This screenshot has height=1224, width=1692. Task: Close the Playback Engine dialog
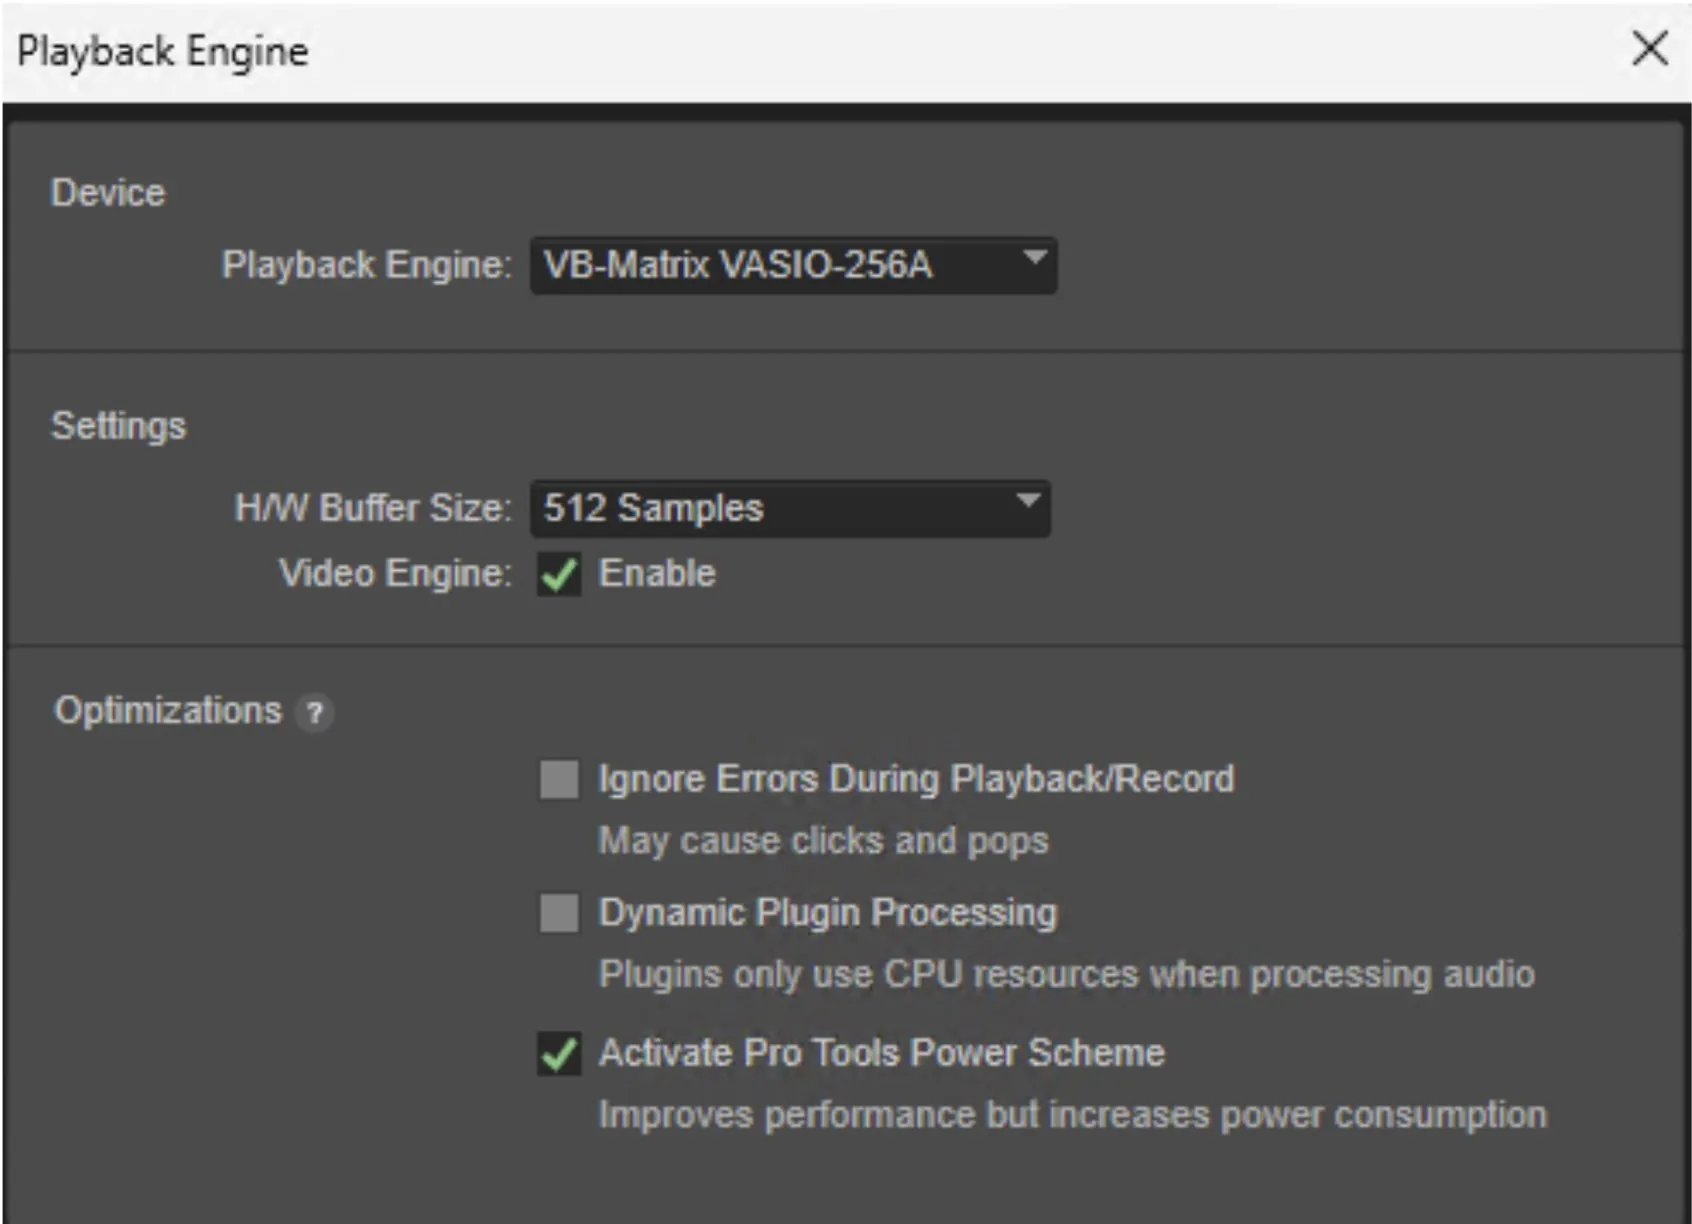(x=1650, y=48)
